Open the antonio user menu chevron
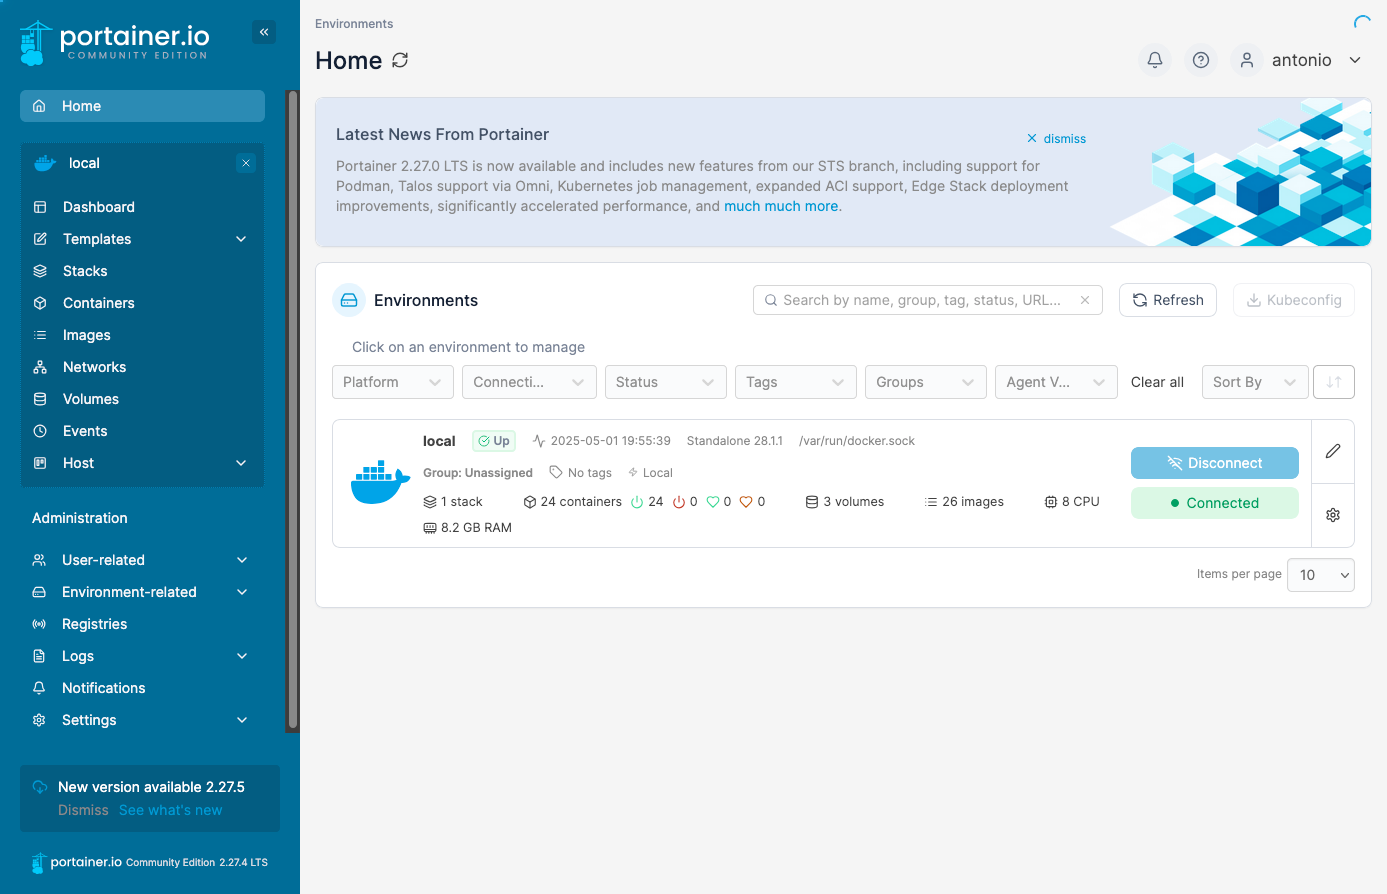Screen dimensions: 1387x894 point(1355,60)
